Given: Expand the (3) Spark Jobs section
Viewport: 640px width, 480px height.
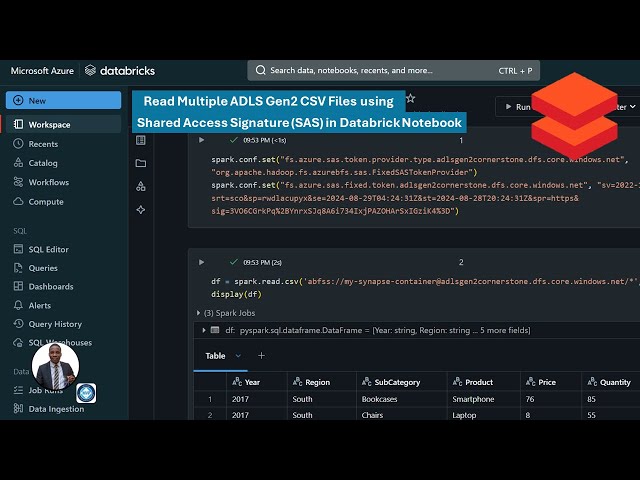Looking at the screenshot, I should tap(227, 313).
